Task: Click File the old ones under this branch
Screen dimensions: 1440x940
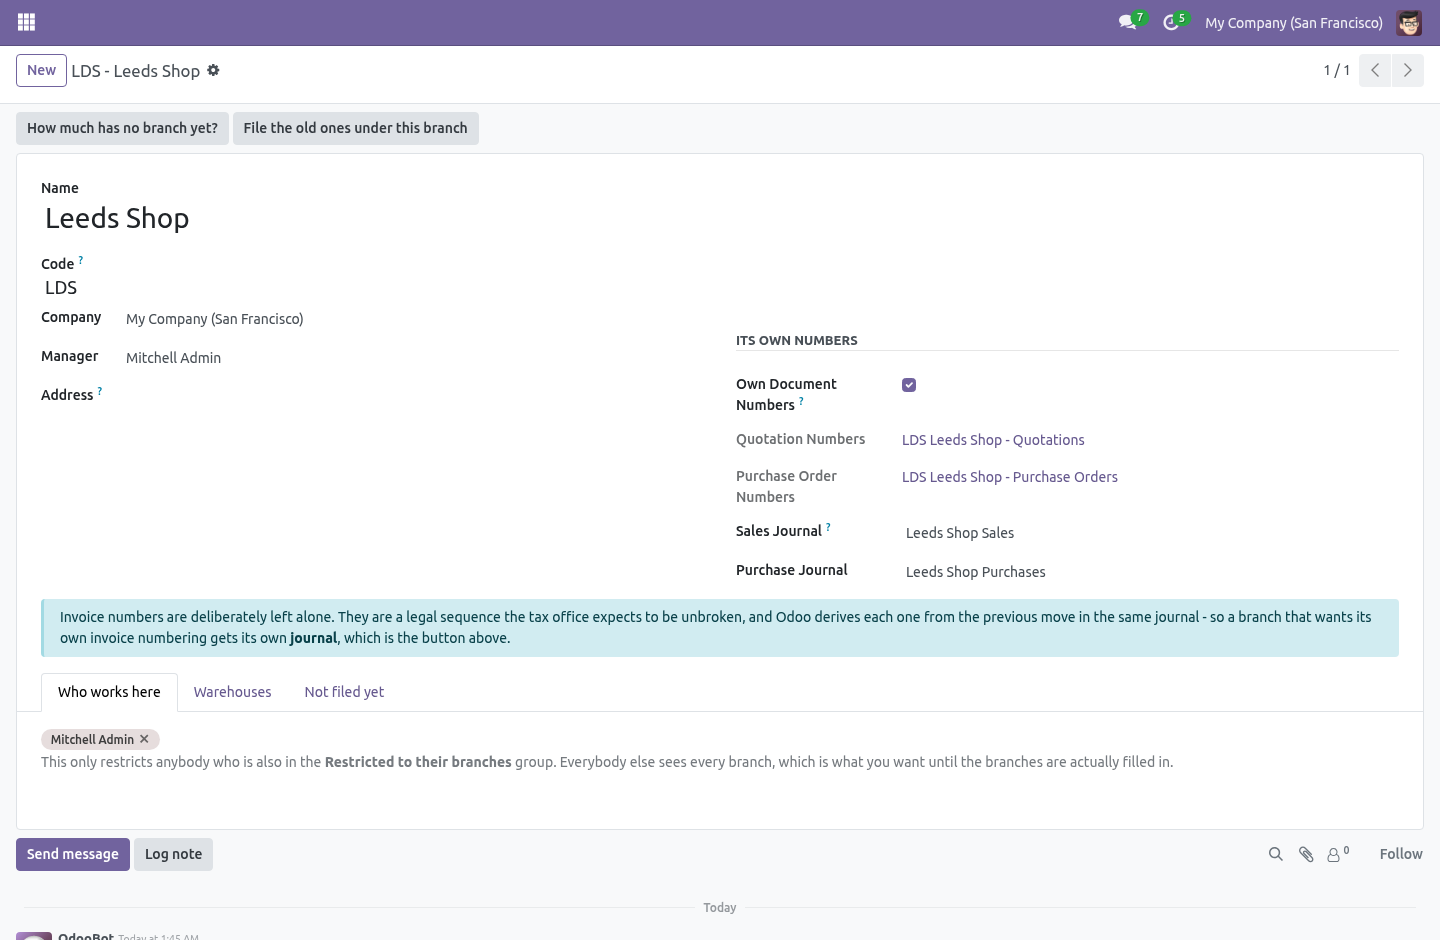Action: coord(355,128)
